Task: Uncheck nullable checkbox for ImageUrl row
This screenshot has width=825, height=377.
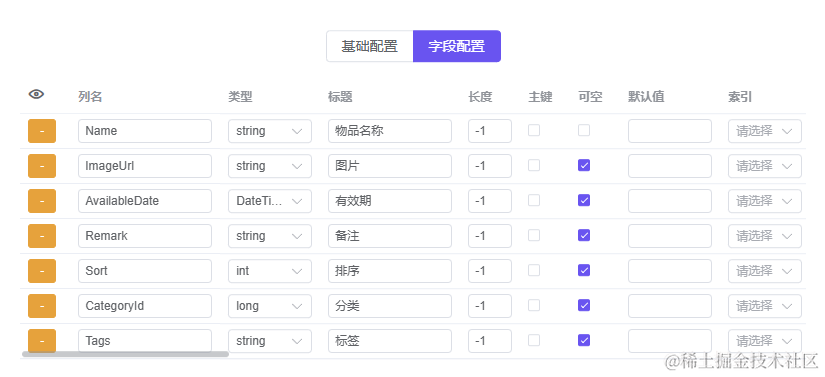Action: 583,166
